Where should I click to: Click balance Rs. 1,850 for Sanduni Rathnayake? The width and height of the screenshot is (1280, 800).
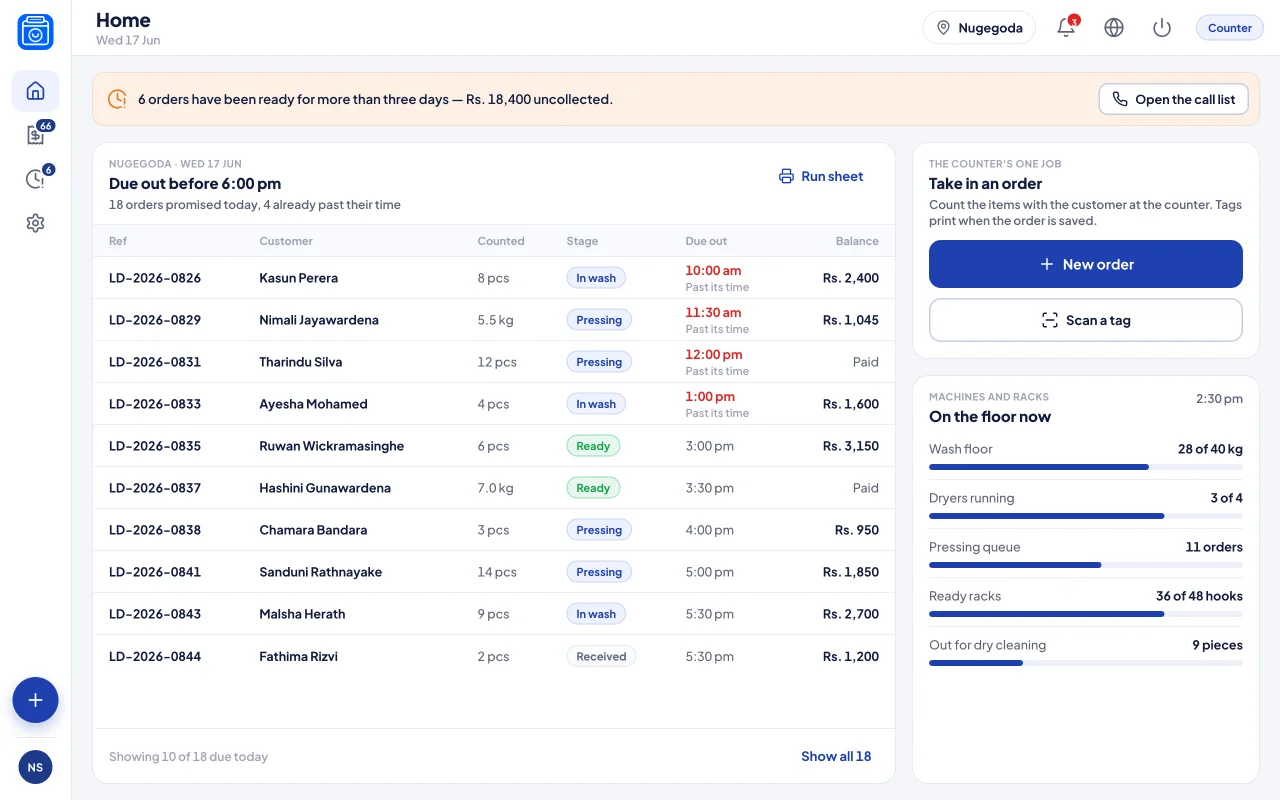851,572
